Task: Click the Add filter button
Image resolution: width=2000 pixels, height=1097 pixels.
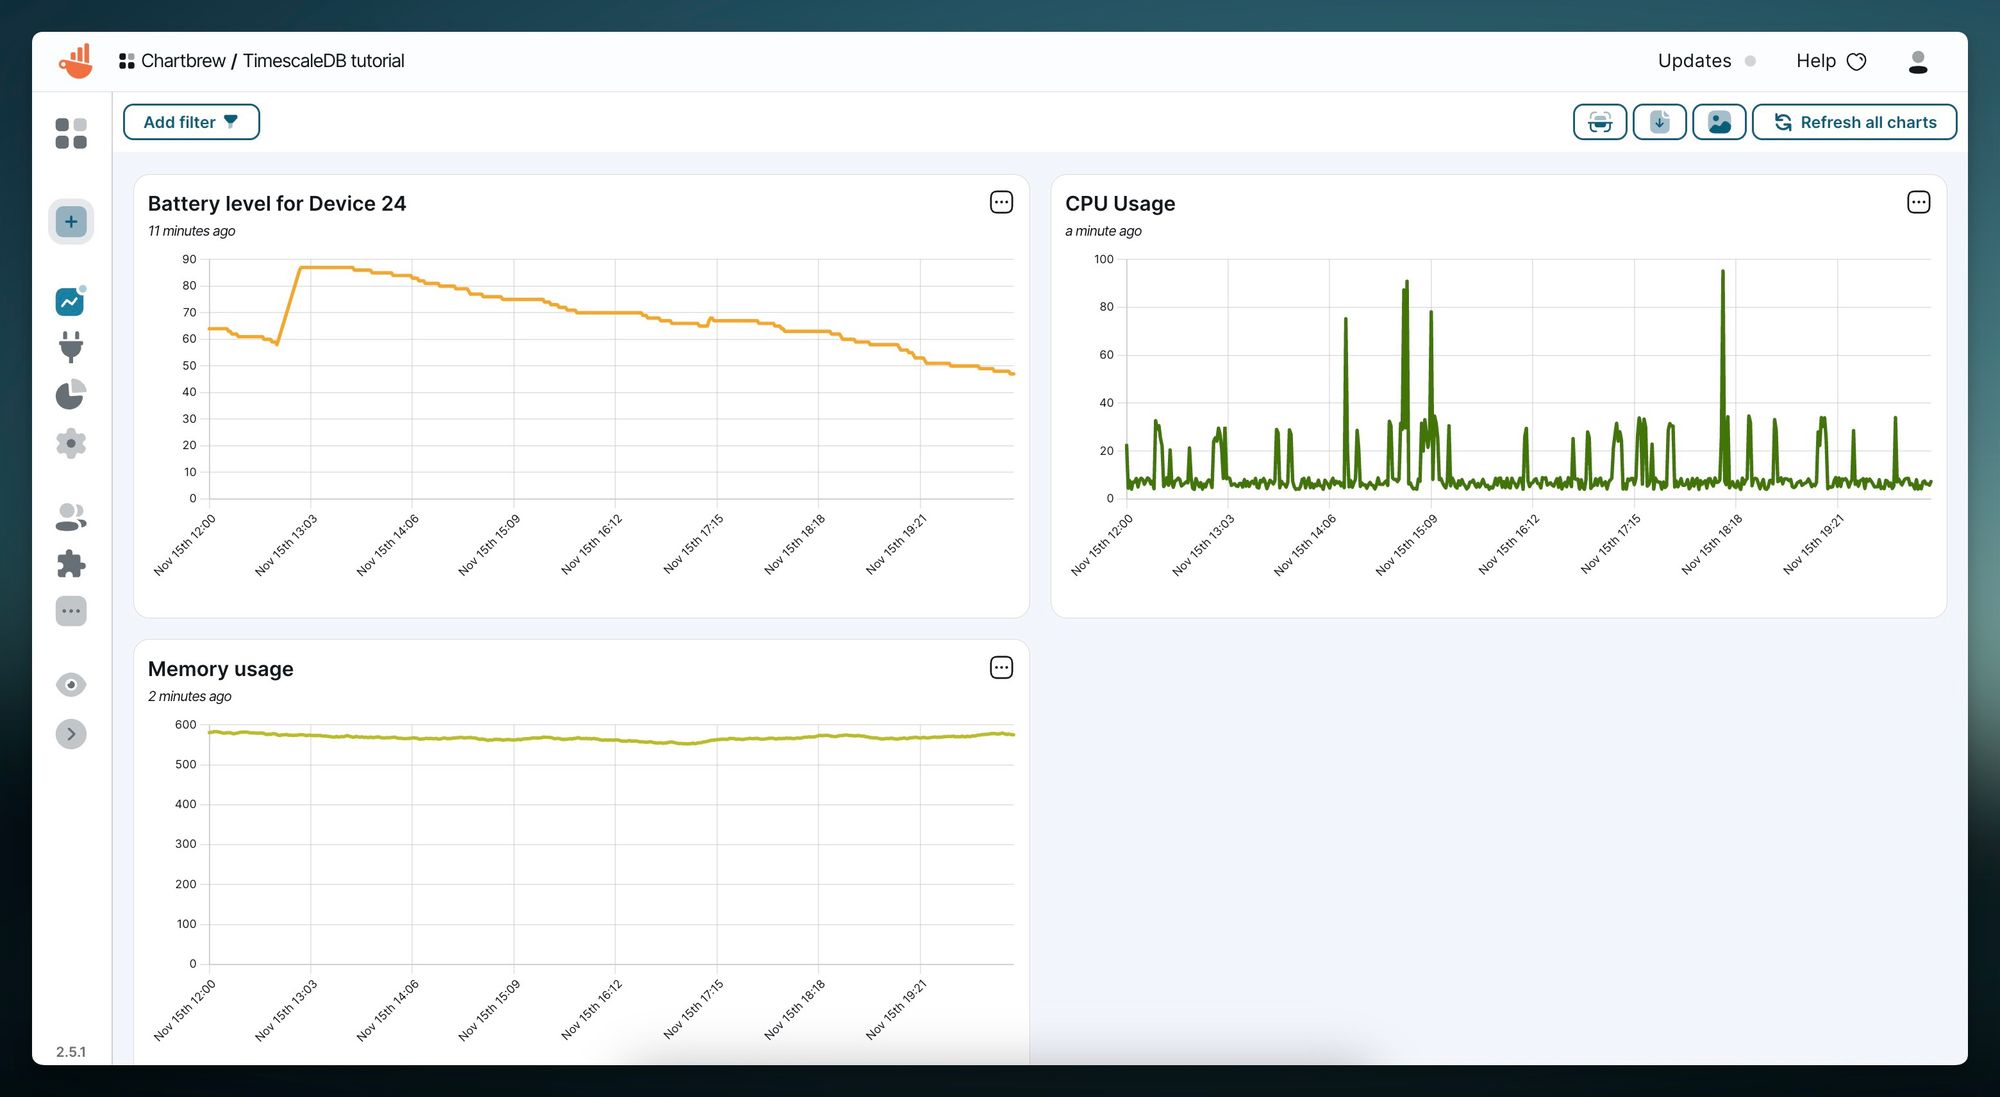Action: pyautogui.click(x=191, y=122)
